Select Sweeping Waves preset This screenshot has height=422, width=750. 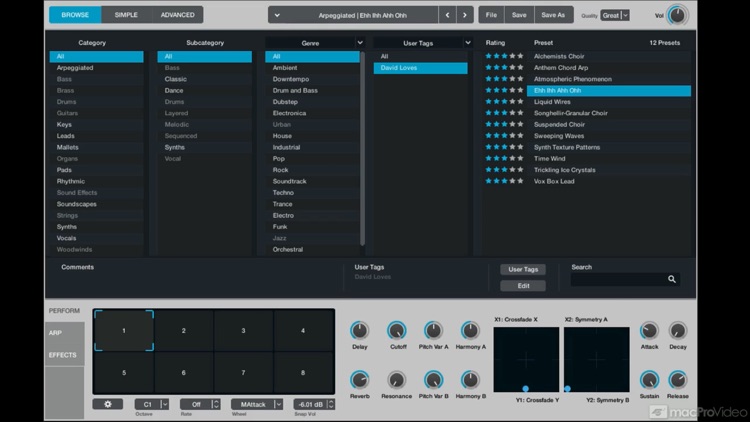tap(608, 136)
